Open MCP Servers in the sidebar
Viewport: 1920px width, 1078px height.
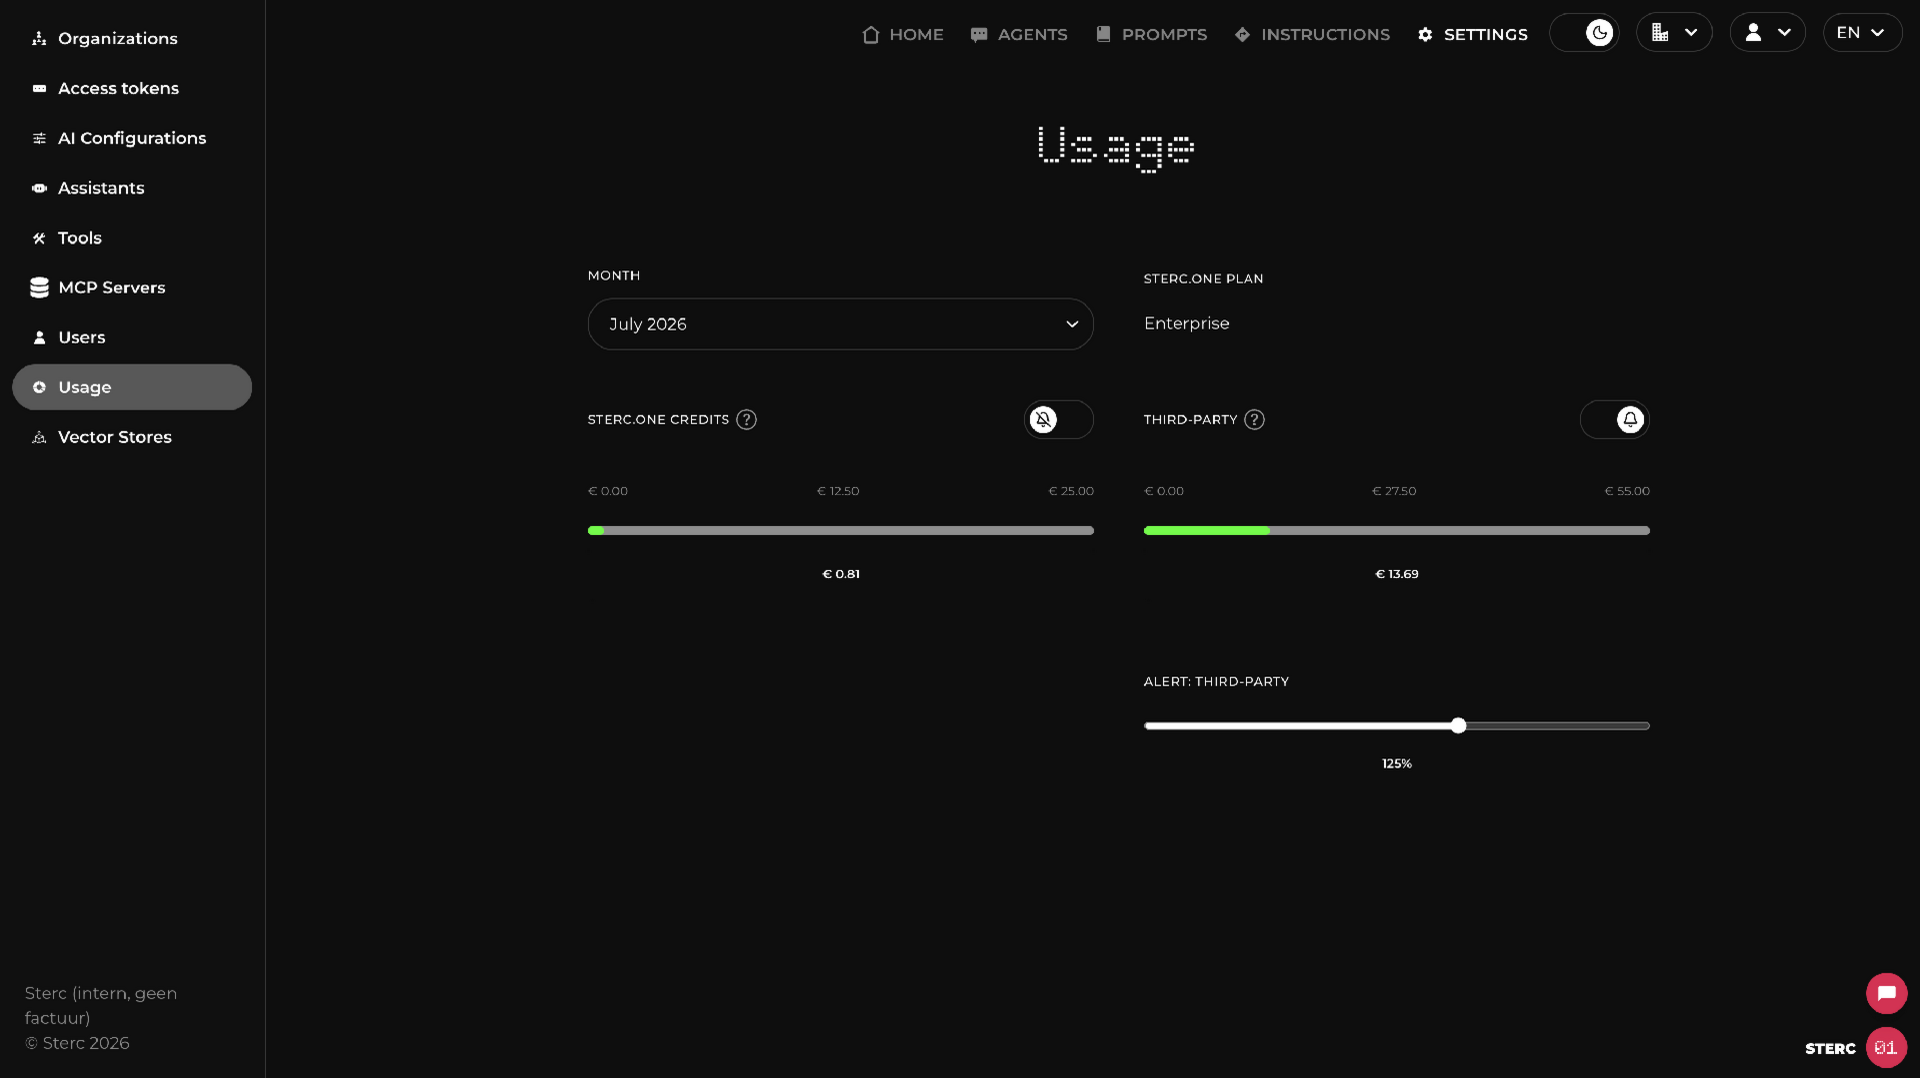click(132, 287)
